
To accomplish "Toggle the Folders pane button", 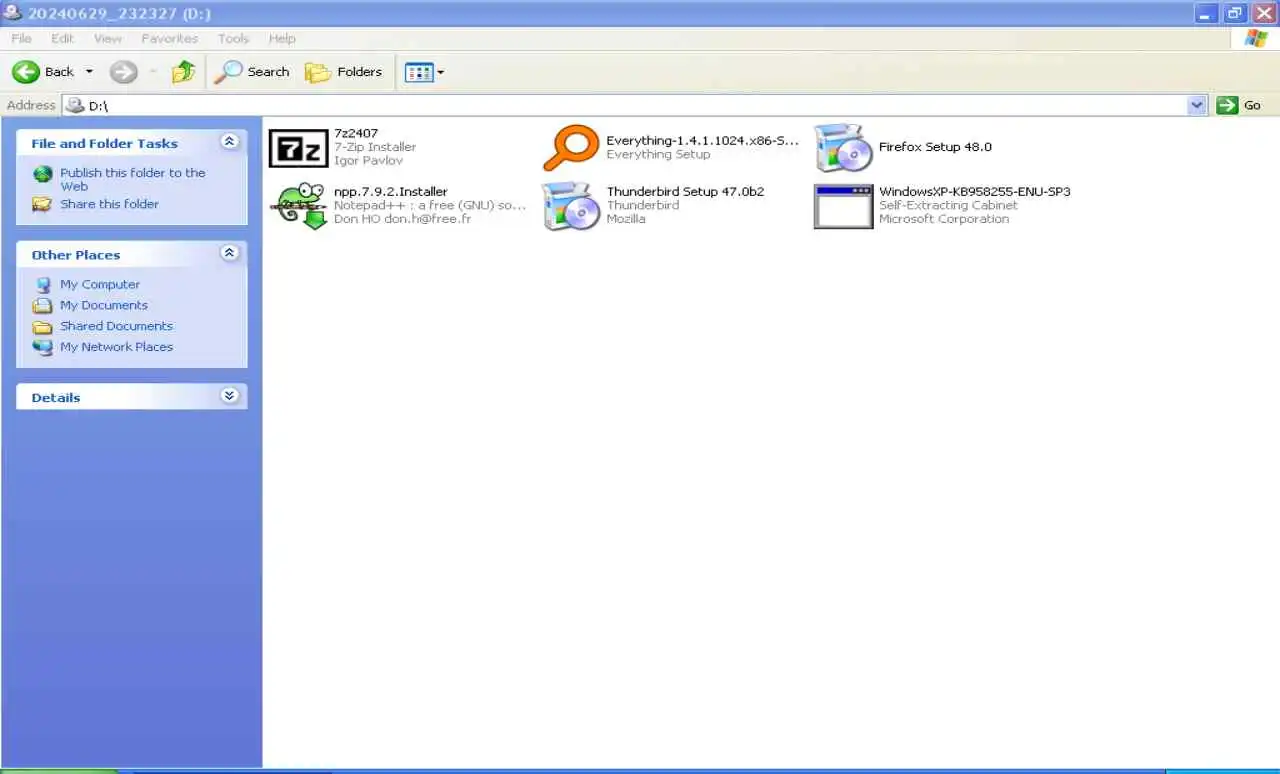I will tap(344, 72).
